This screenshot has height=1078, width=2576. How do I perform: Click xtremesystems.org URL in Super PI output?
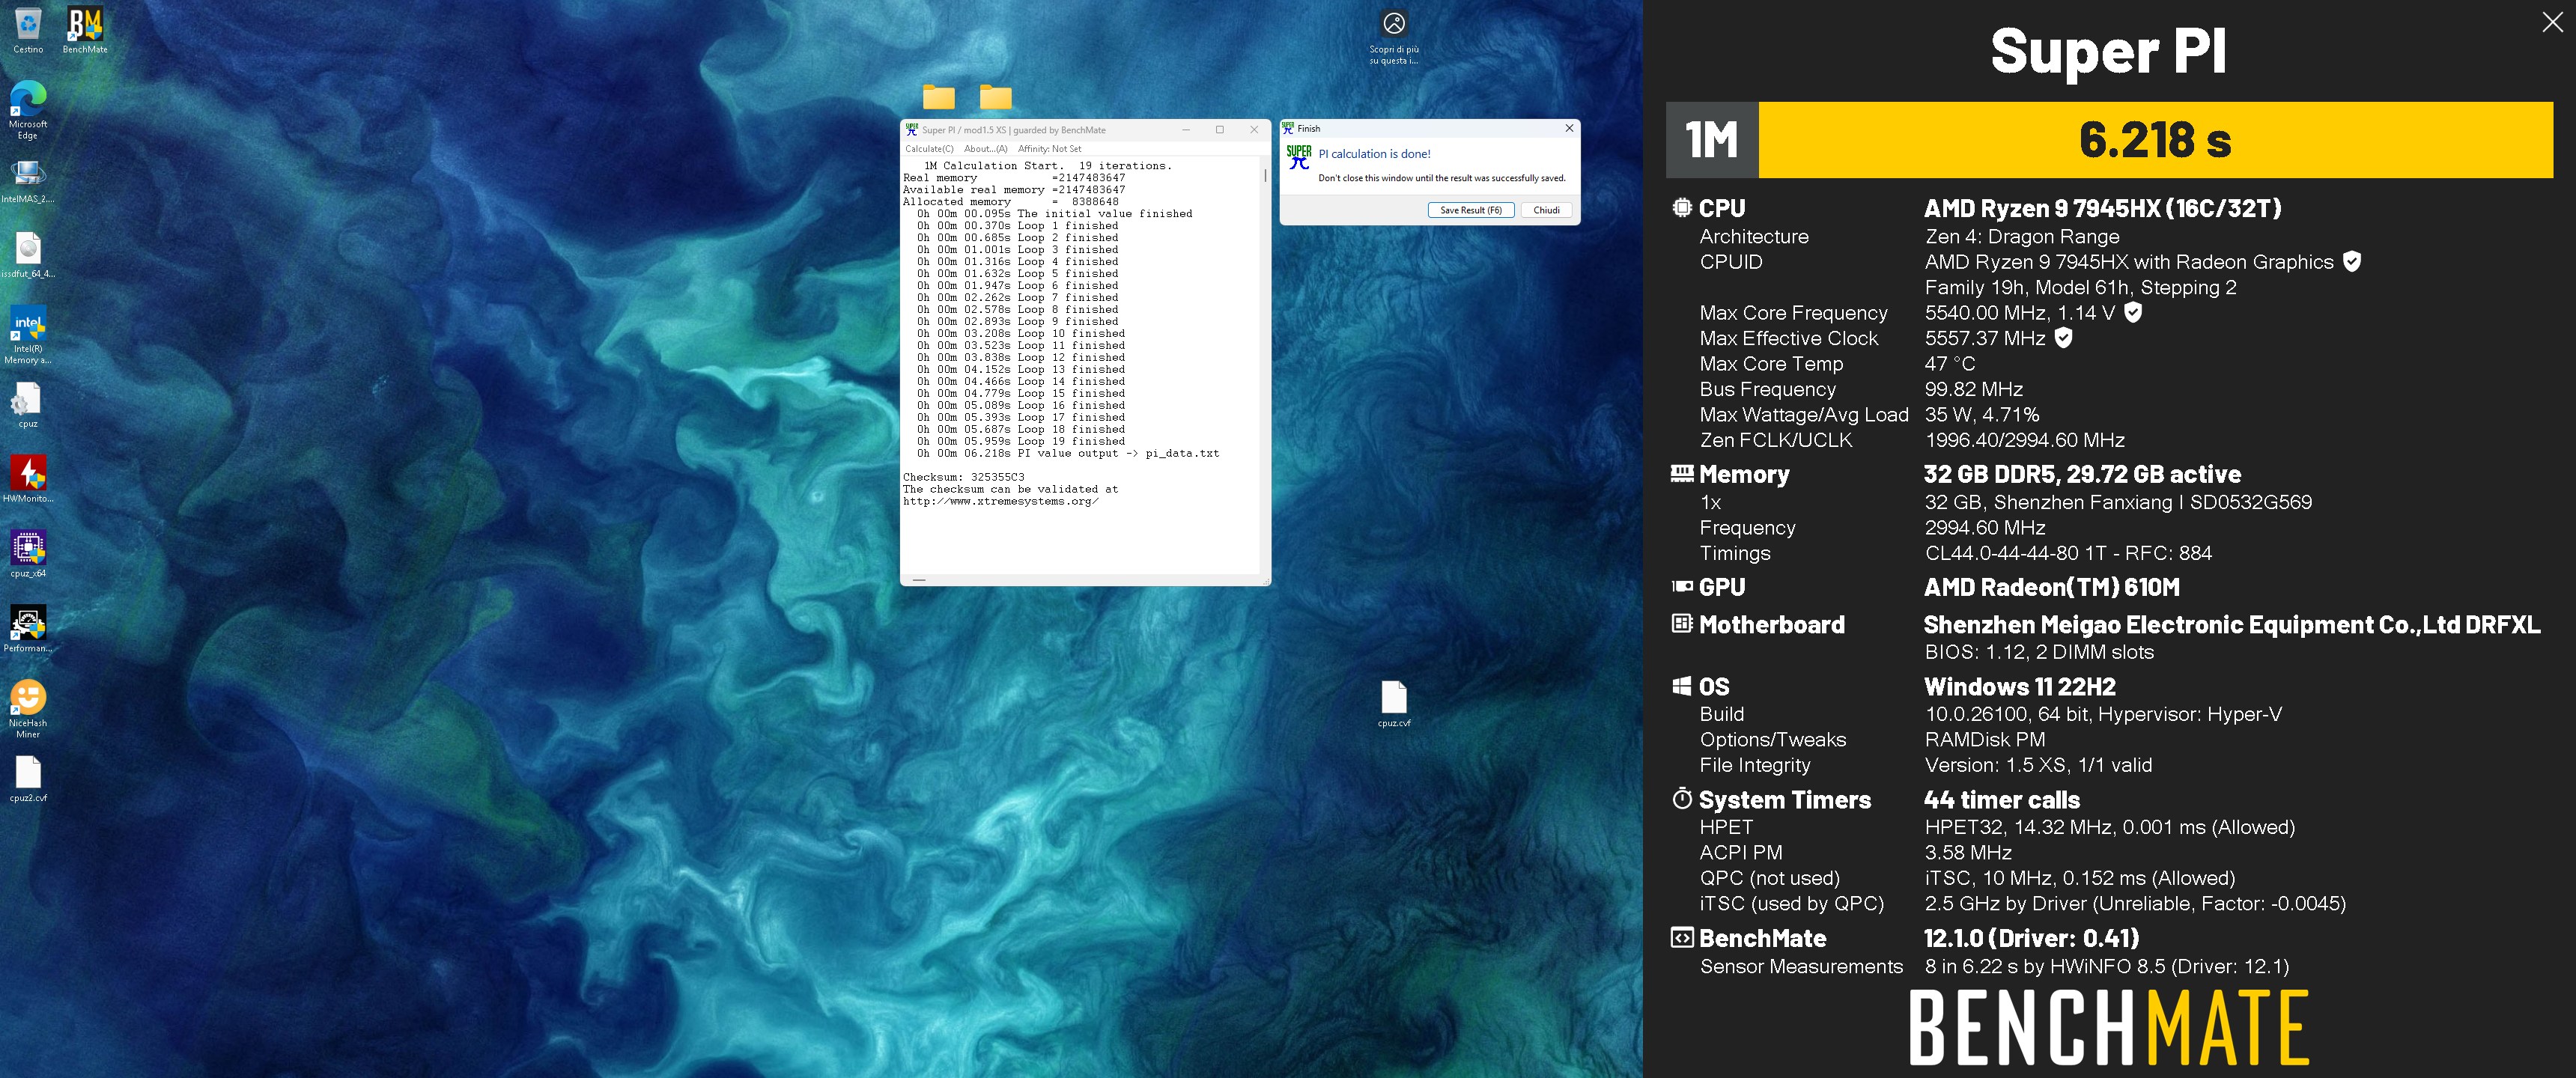(x=1000, y=501)
